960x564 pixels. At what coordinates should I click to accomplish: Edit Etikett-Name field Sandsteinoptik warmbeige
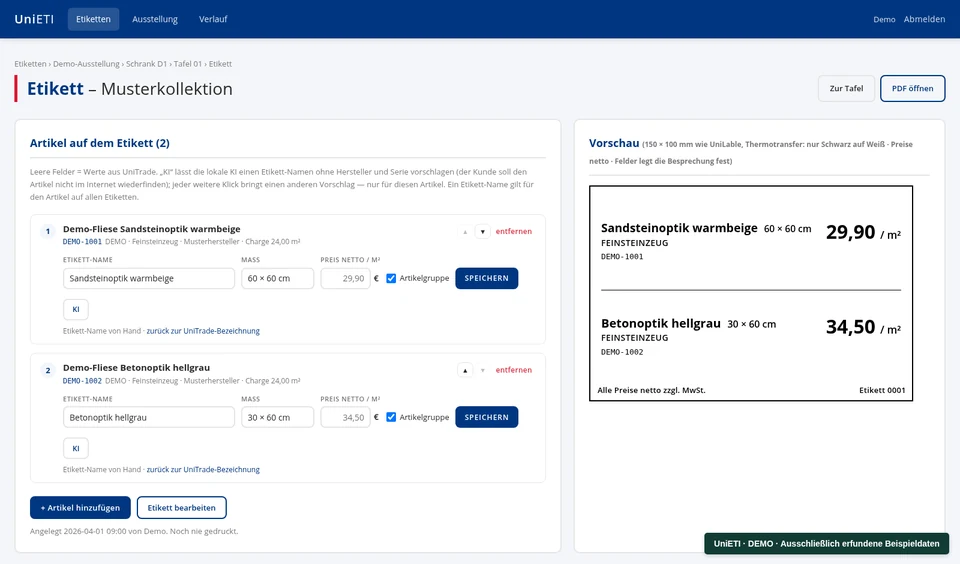(149, 279)
